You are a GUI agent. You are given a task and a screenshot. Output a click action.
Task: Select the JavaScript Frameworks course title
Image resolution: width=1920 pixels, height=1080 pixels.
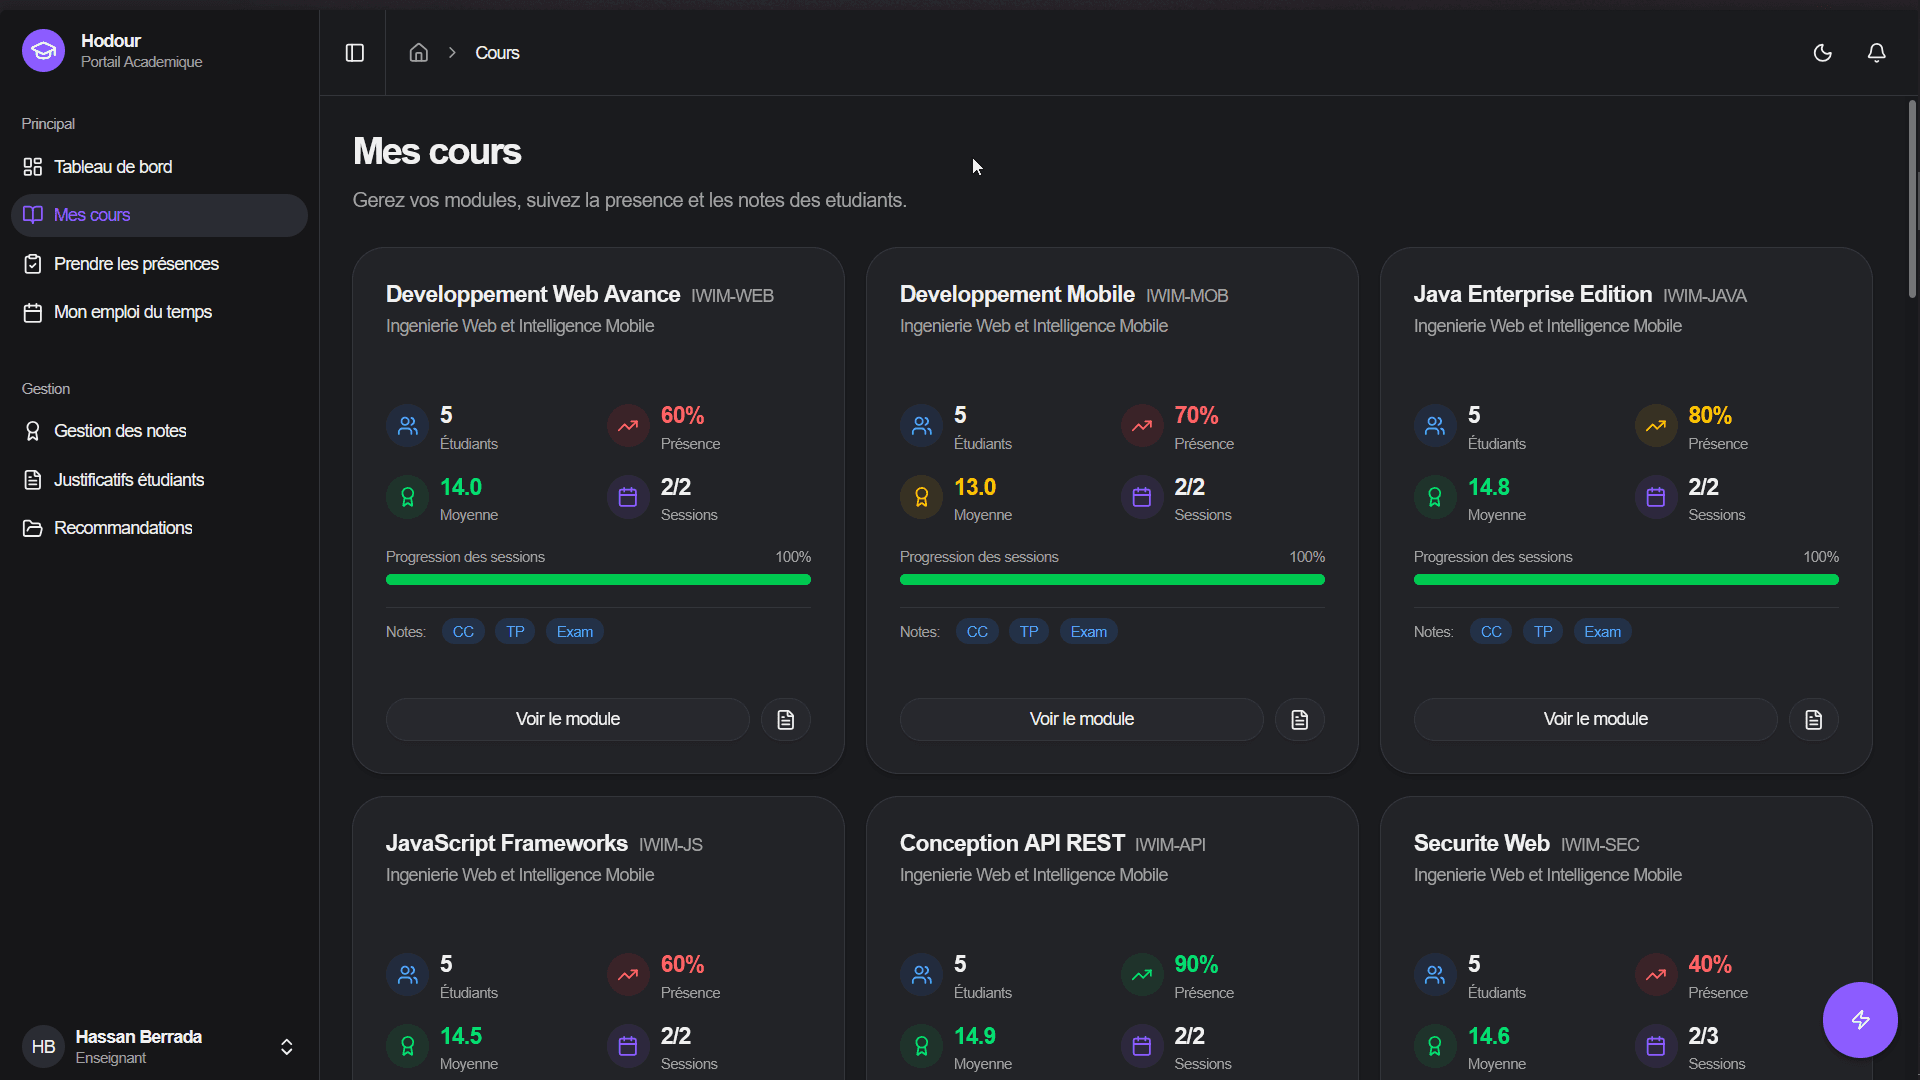[507, 844]
